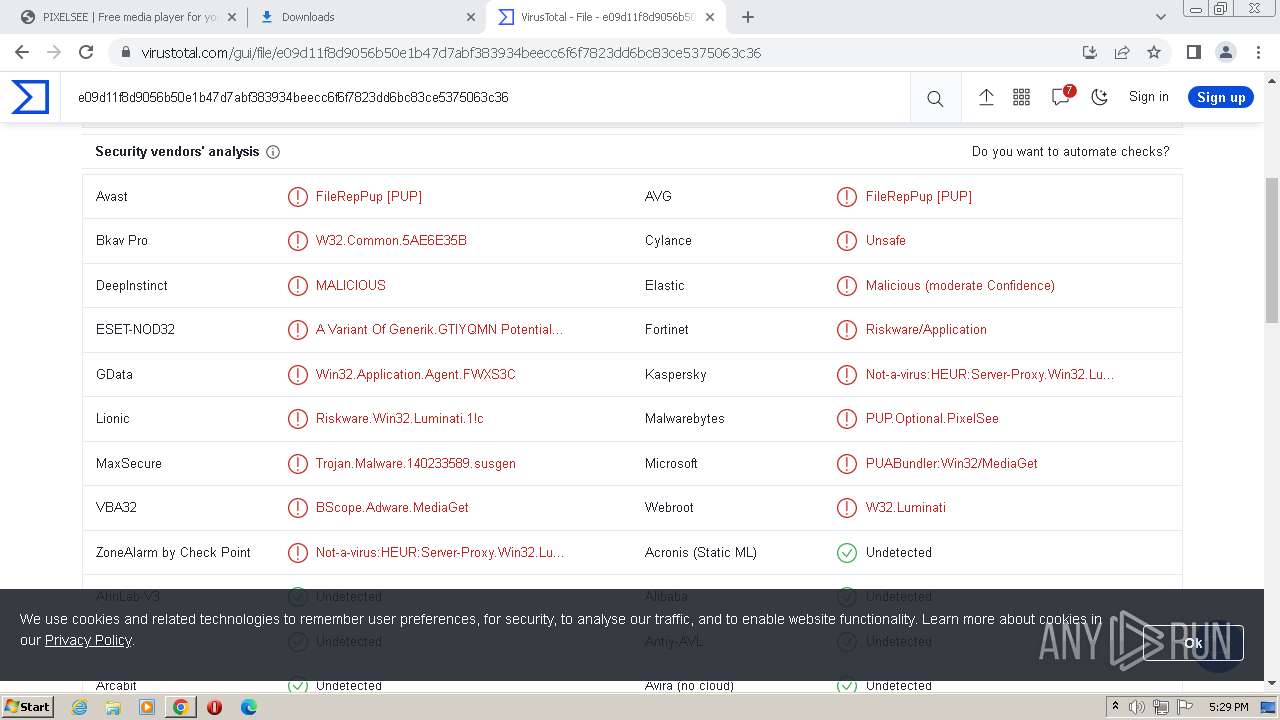
Task: Select 'PUABundler:Win32/MediaGet' text
Action: 952,464
